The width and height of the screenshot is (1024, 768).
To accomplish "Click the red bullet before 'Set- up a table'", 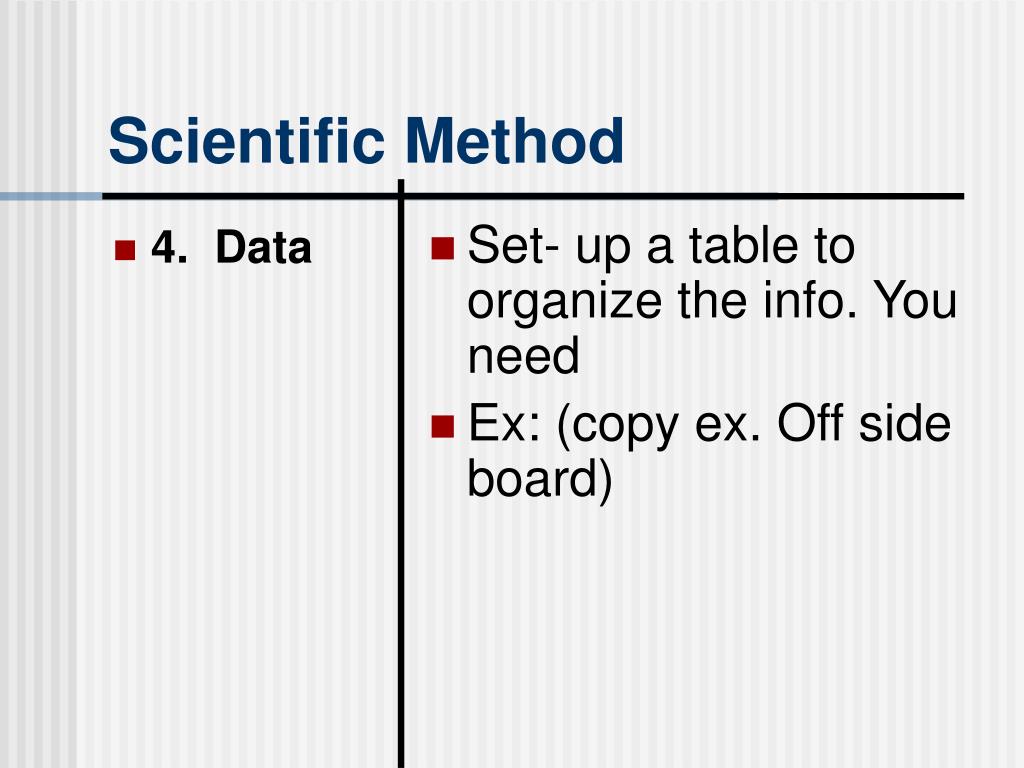I will (x=443, y=248).
